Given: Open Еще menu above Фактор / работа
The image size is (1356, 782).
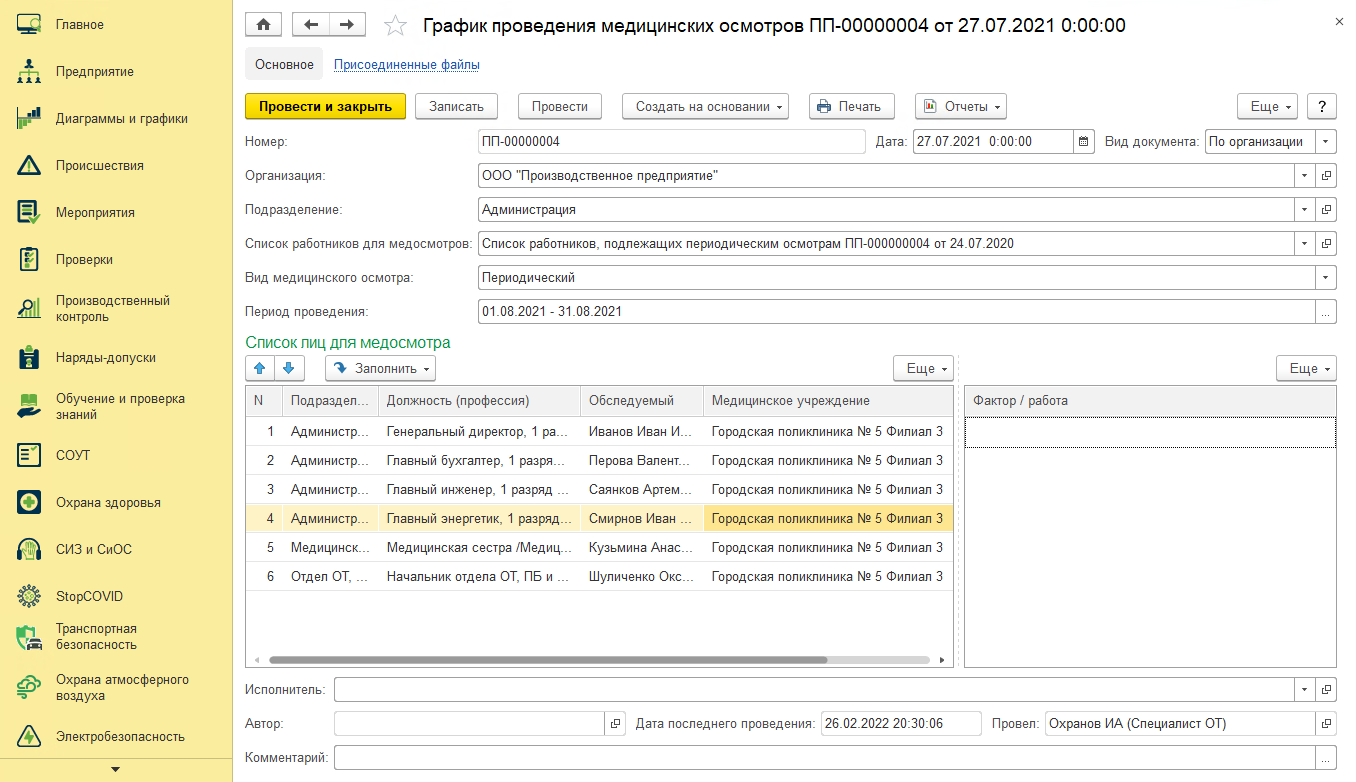Looking at the screenshot, I should (x=1306, y=368).
